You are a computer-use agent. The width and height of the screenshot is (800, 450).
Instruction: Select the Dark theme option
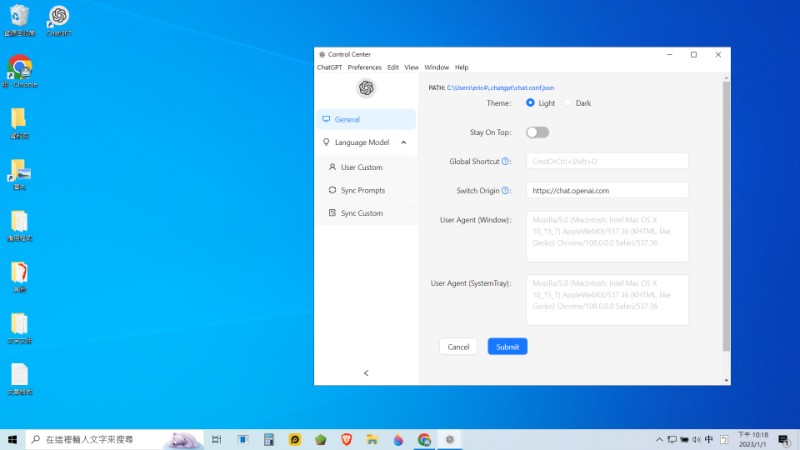[x=567, y=103]
